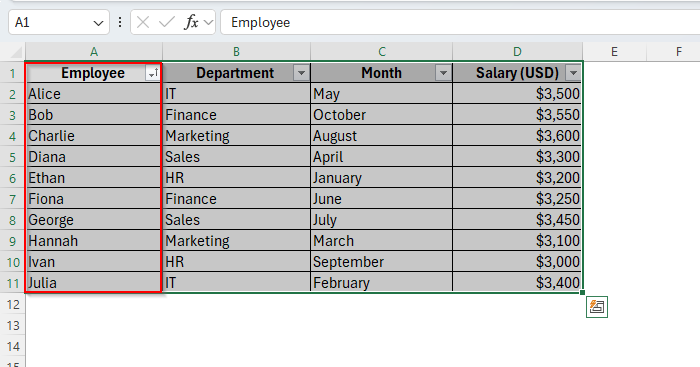Click Ethan's HR department cell
The height and width of the screenshot is (367, 700).
pos(236,178)
